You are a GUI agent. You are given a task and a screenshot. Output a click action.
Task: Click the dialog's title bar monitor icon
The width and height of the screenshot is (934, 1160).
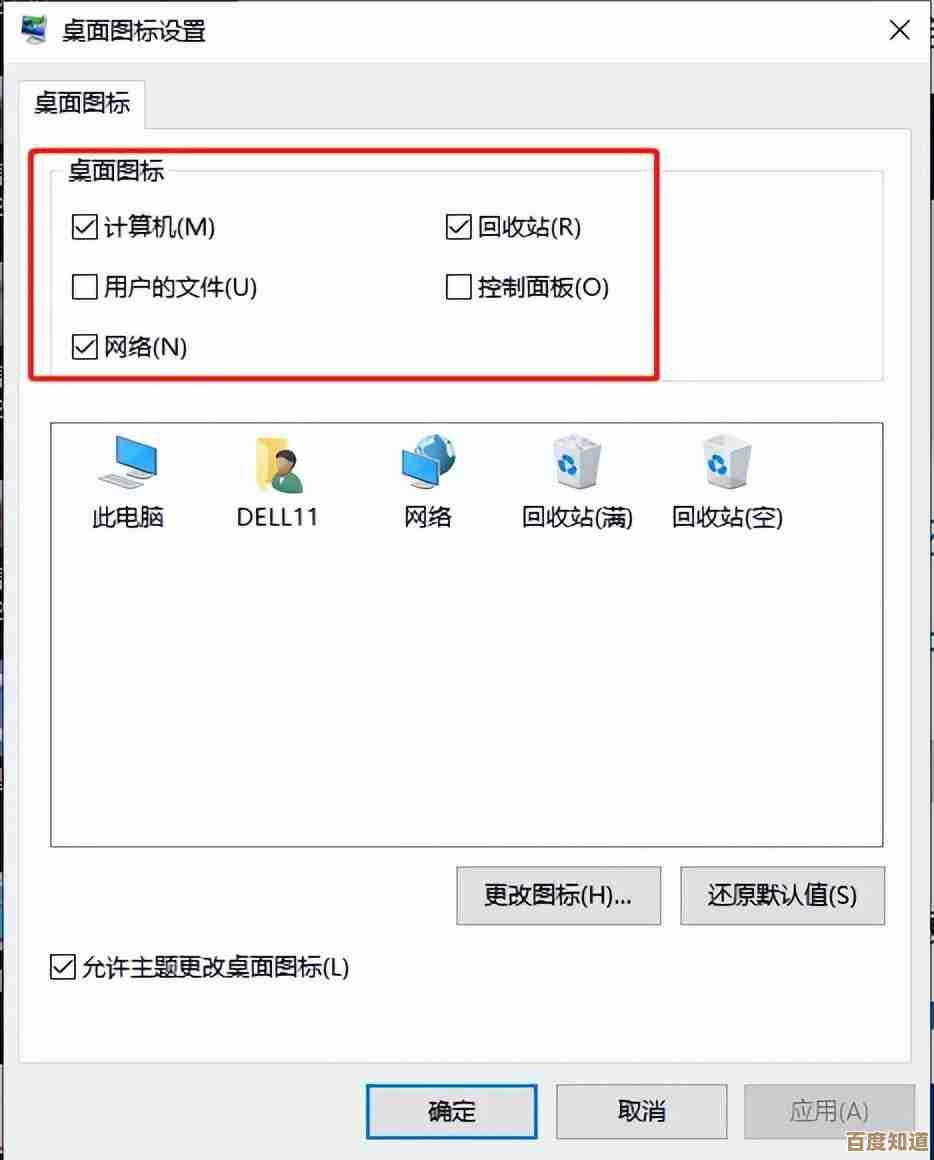(33, 30)
